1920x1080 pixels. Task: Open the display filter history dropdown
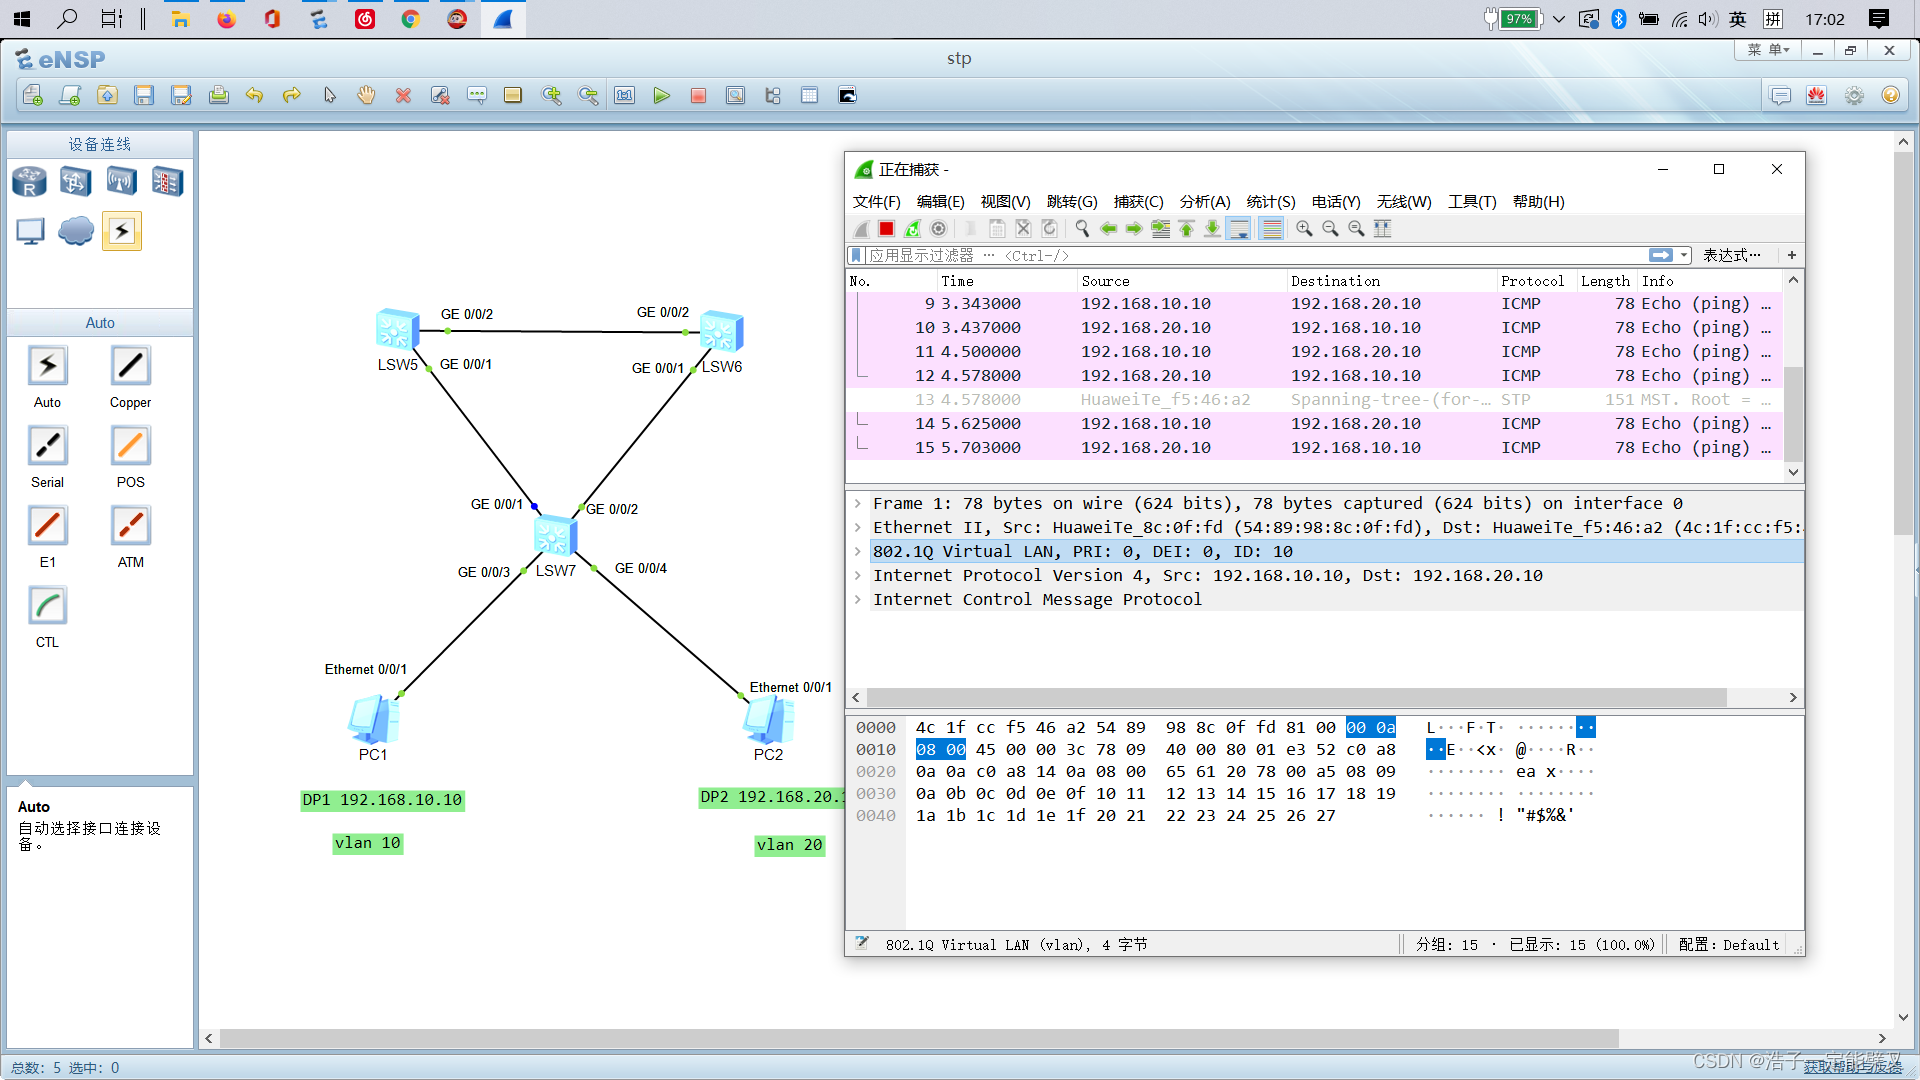point(1684,256)
